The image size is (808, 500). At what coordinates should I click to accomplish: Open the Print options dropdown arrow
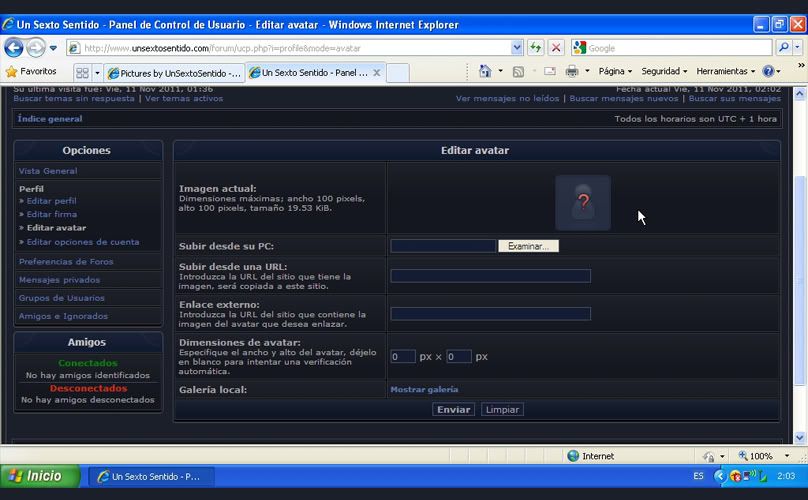pos(587,71)
